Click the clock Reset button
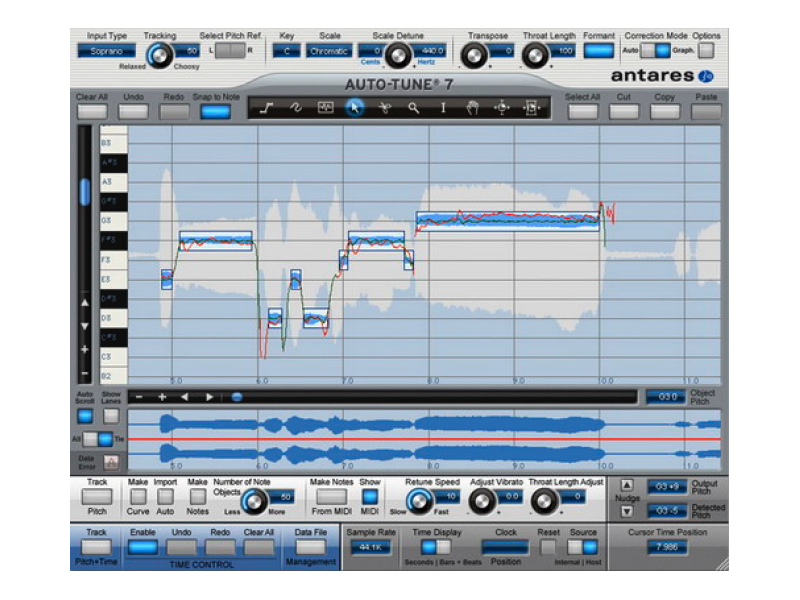The image size is (800, 600). tap(548, 547)
